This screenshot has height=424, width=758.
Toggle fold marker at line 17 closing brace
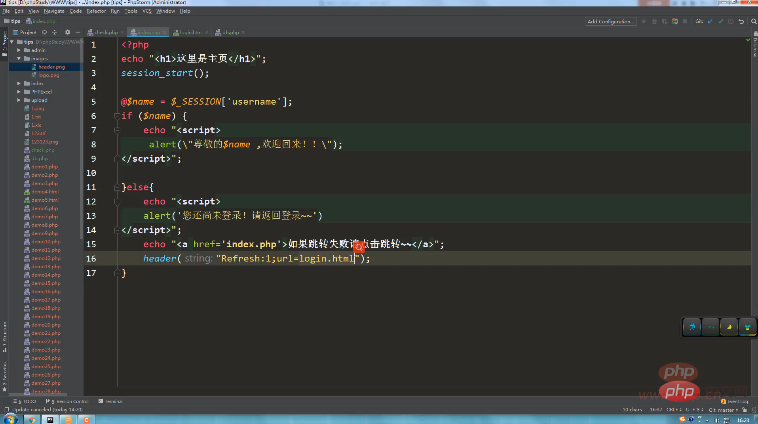coord(117,273)
